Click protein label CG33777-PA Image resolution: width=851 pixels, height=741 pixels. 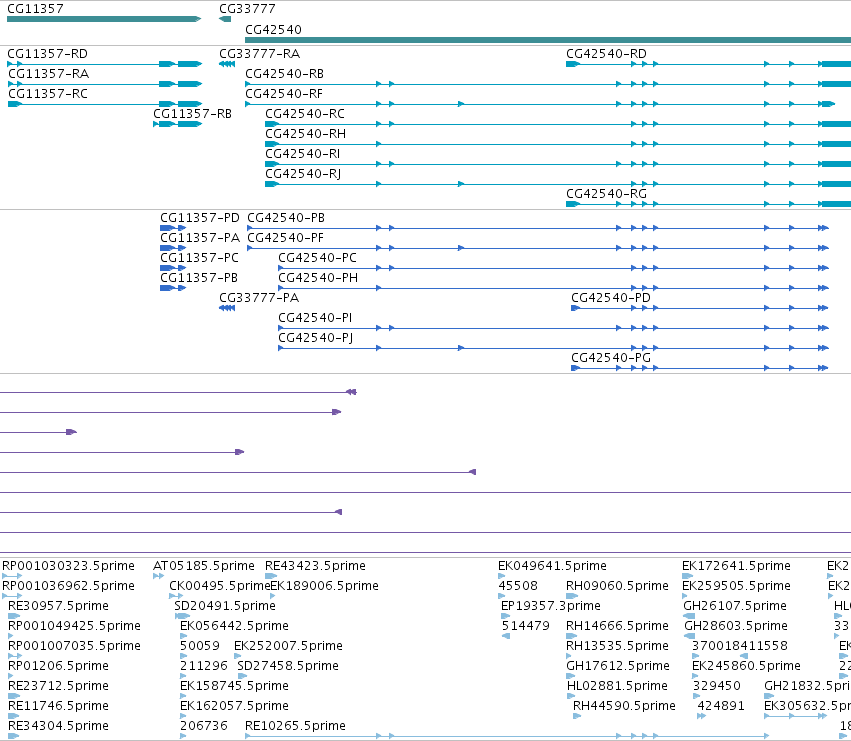[259, 298]
